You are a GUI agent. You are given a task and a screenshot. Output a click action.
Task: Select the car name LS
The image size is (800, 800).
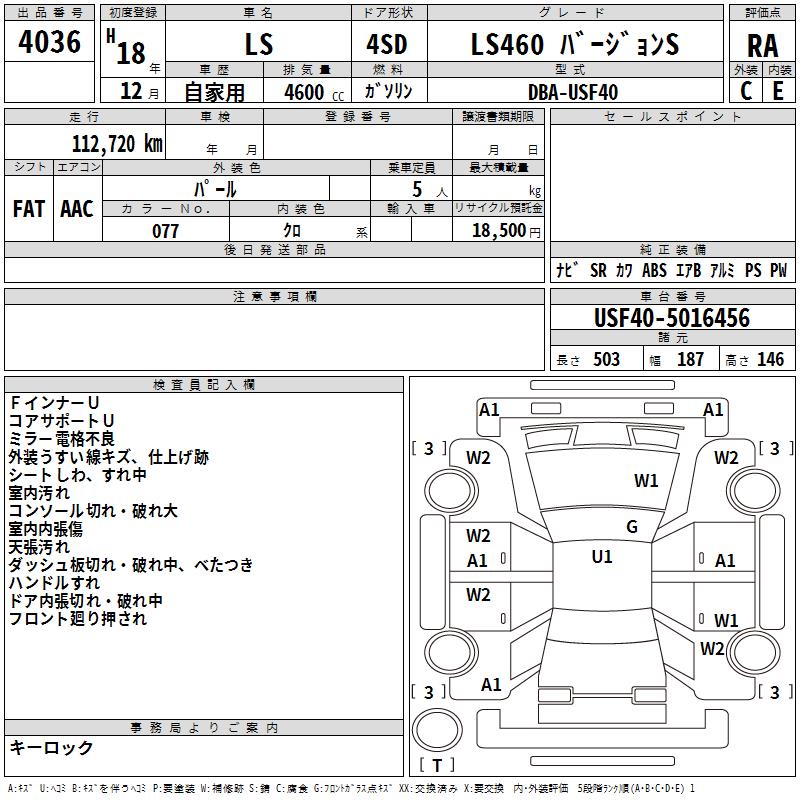click(259, 44)
